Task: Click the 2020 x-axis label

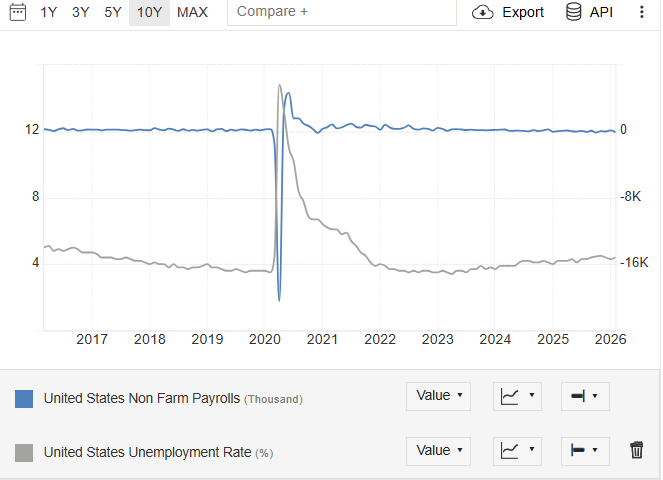Action: coord(265,339)
